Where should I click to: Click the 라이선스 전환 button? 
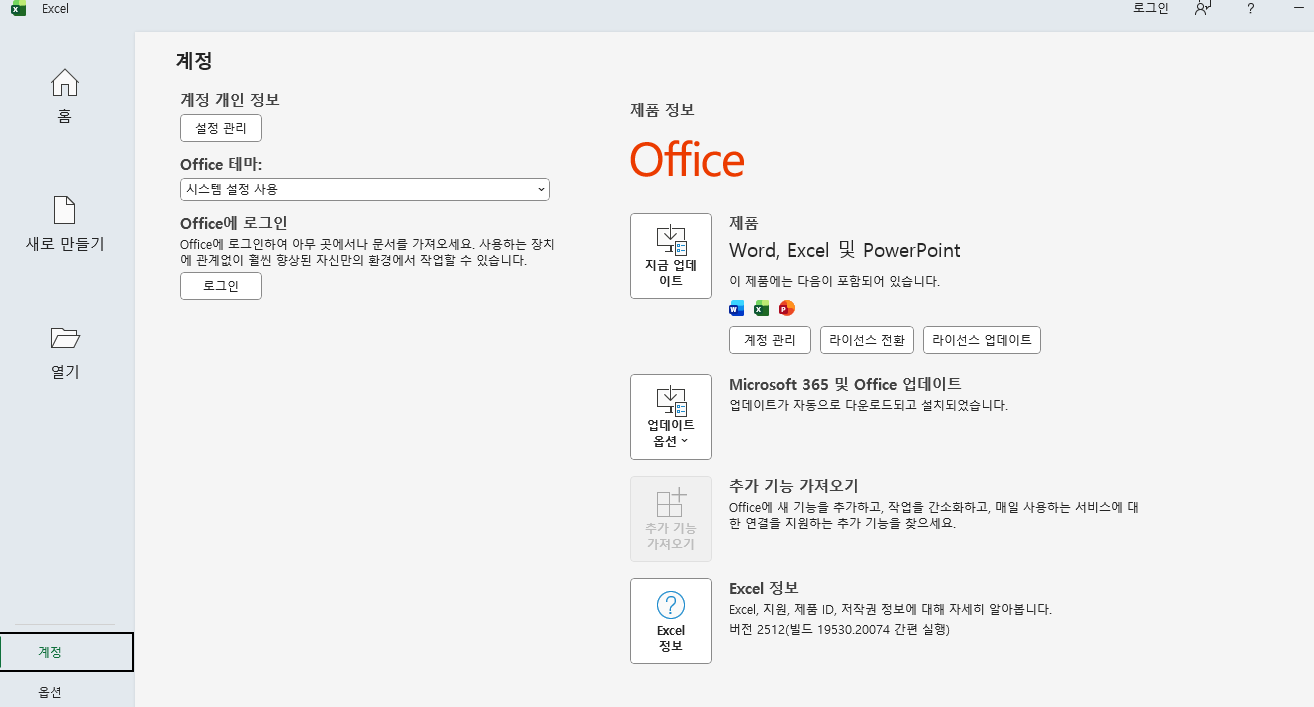point(867,340)
